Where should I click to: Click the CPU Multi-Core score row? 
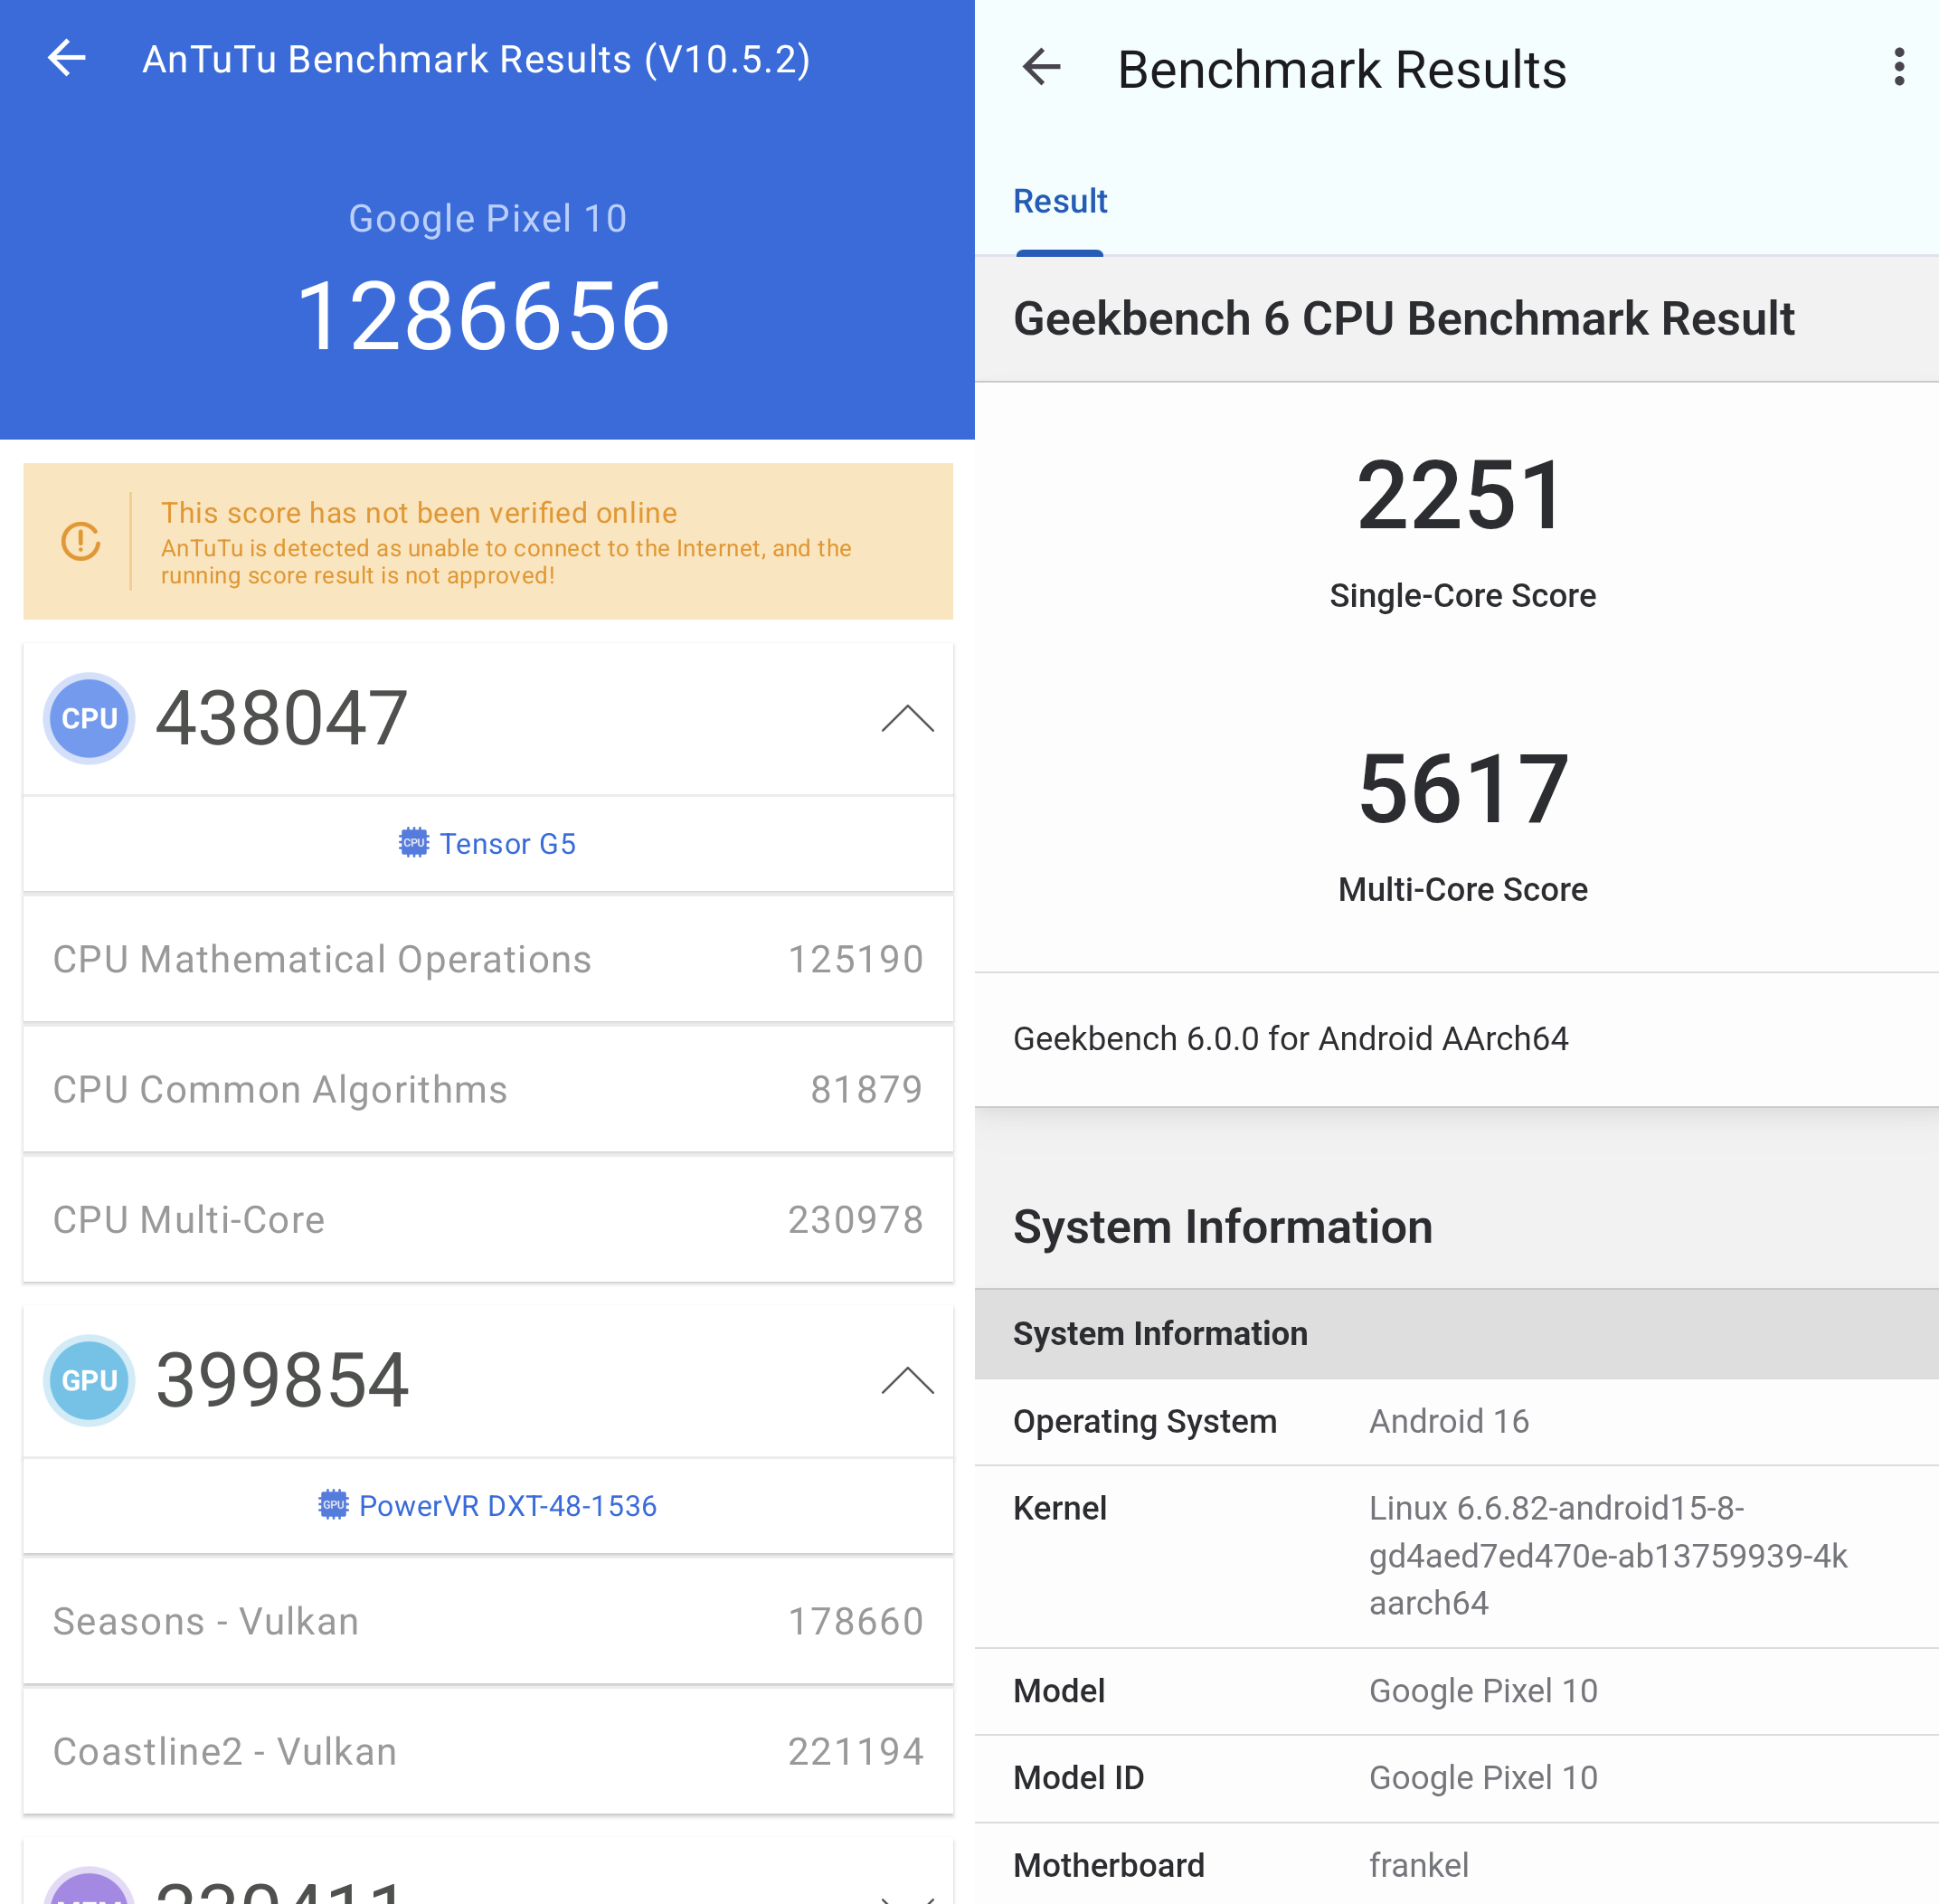click(x=488, y=1220)
